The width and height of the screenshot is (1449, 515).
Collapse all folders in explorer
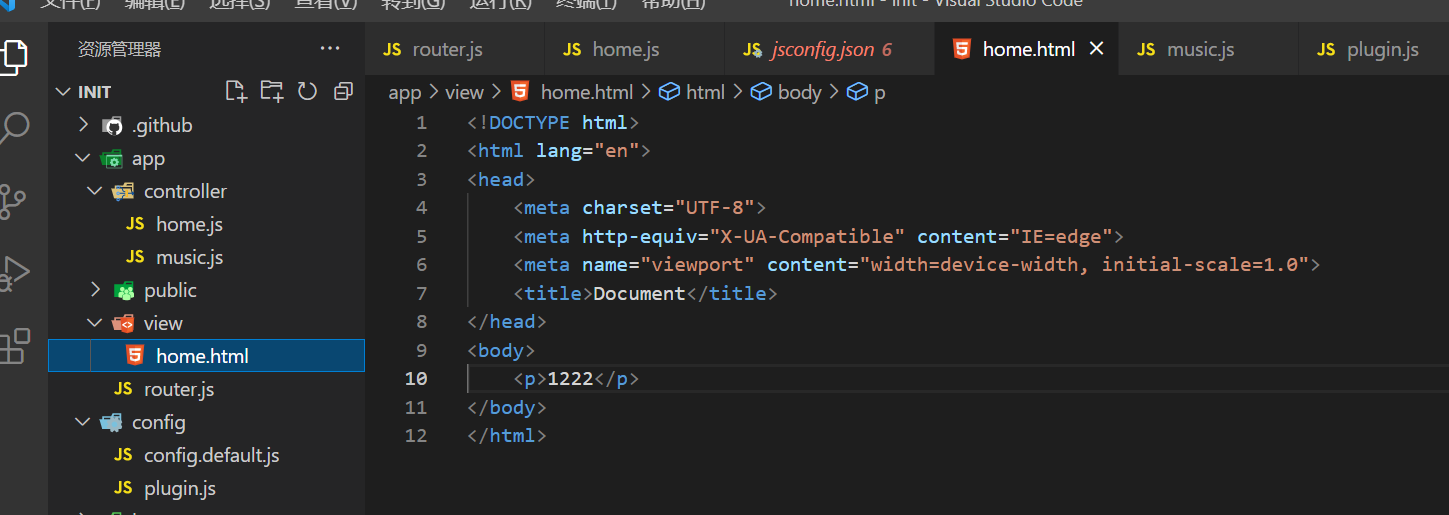[x=343, y=91]
